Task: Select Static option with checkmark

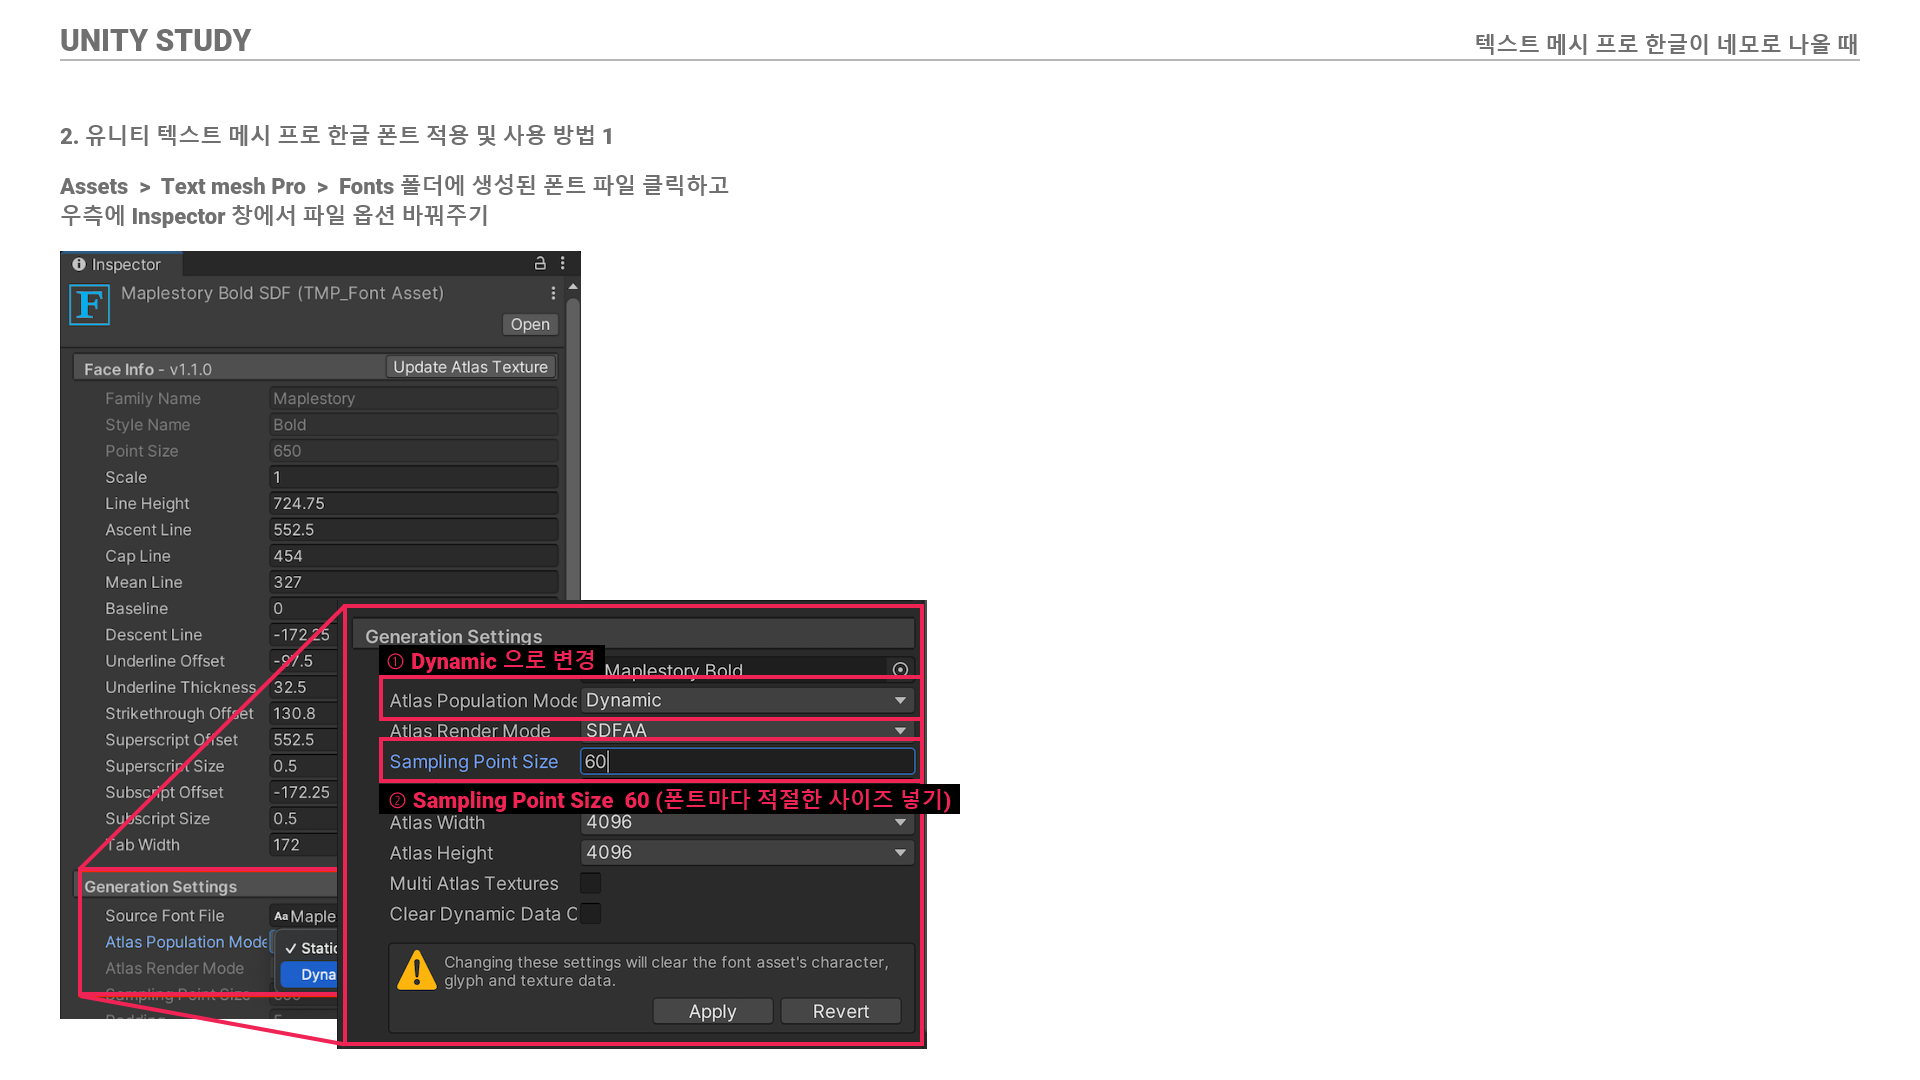Action: point(310,948)
